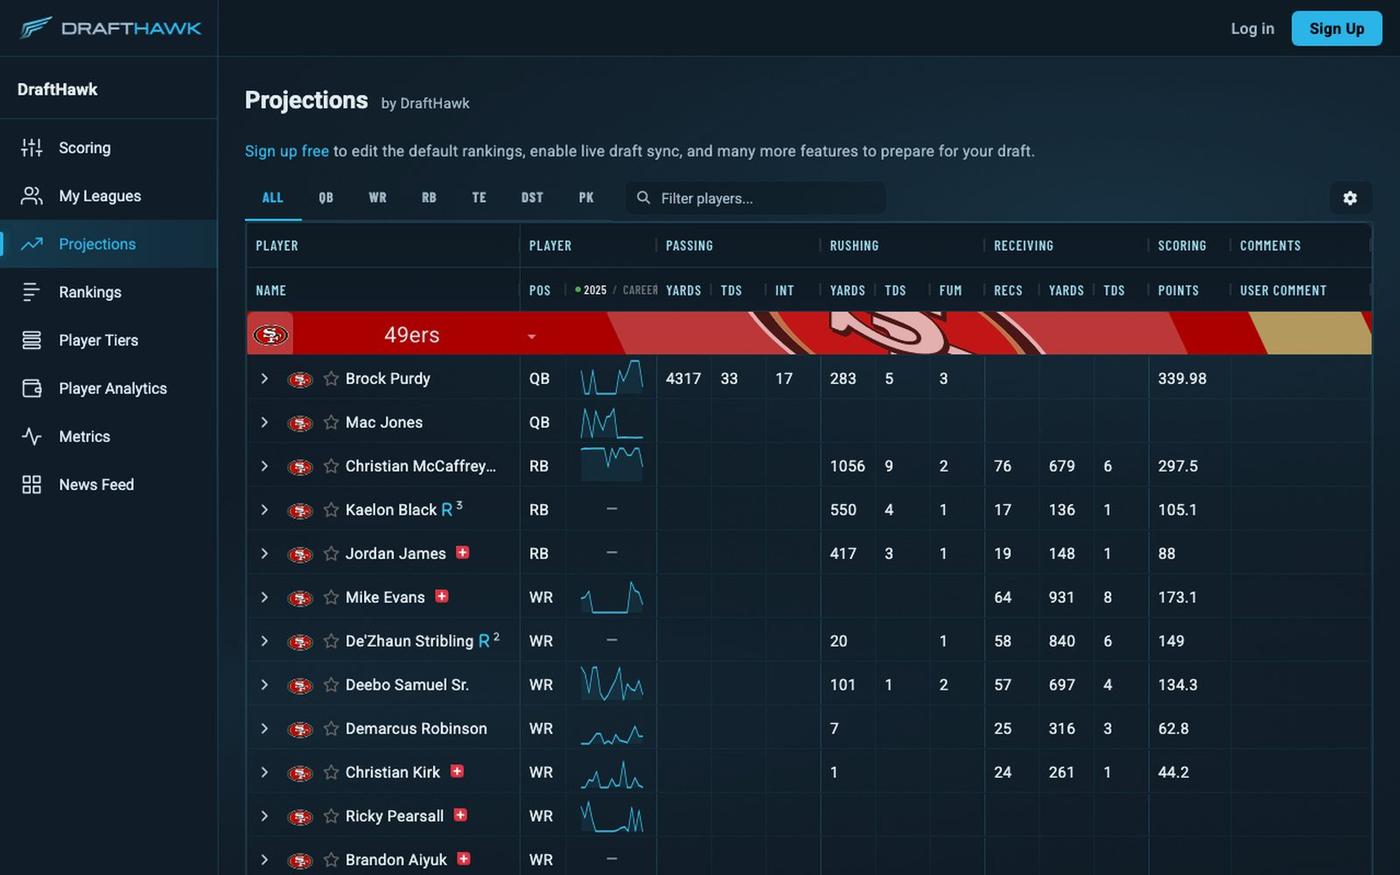
Task: Switch to the RB tab
Action: (x=429, y=198)
